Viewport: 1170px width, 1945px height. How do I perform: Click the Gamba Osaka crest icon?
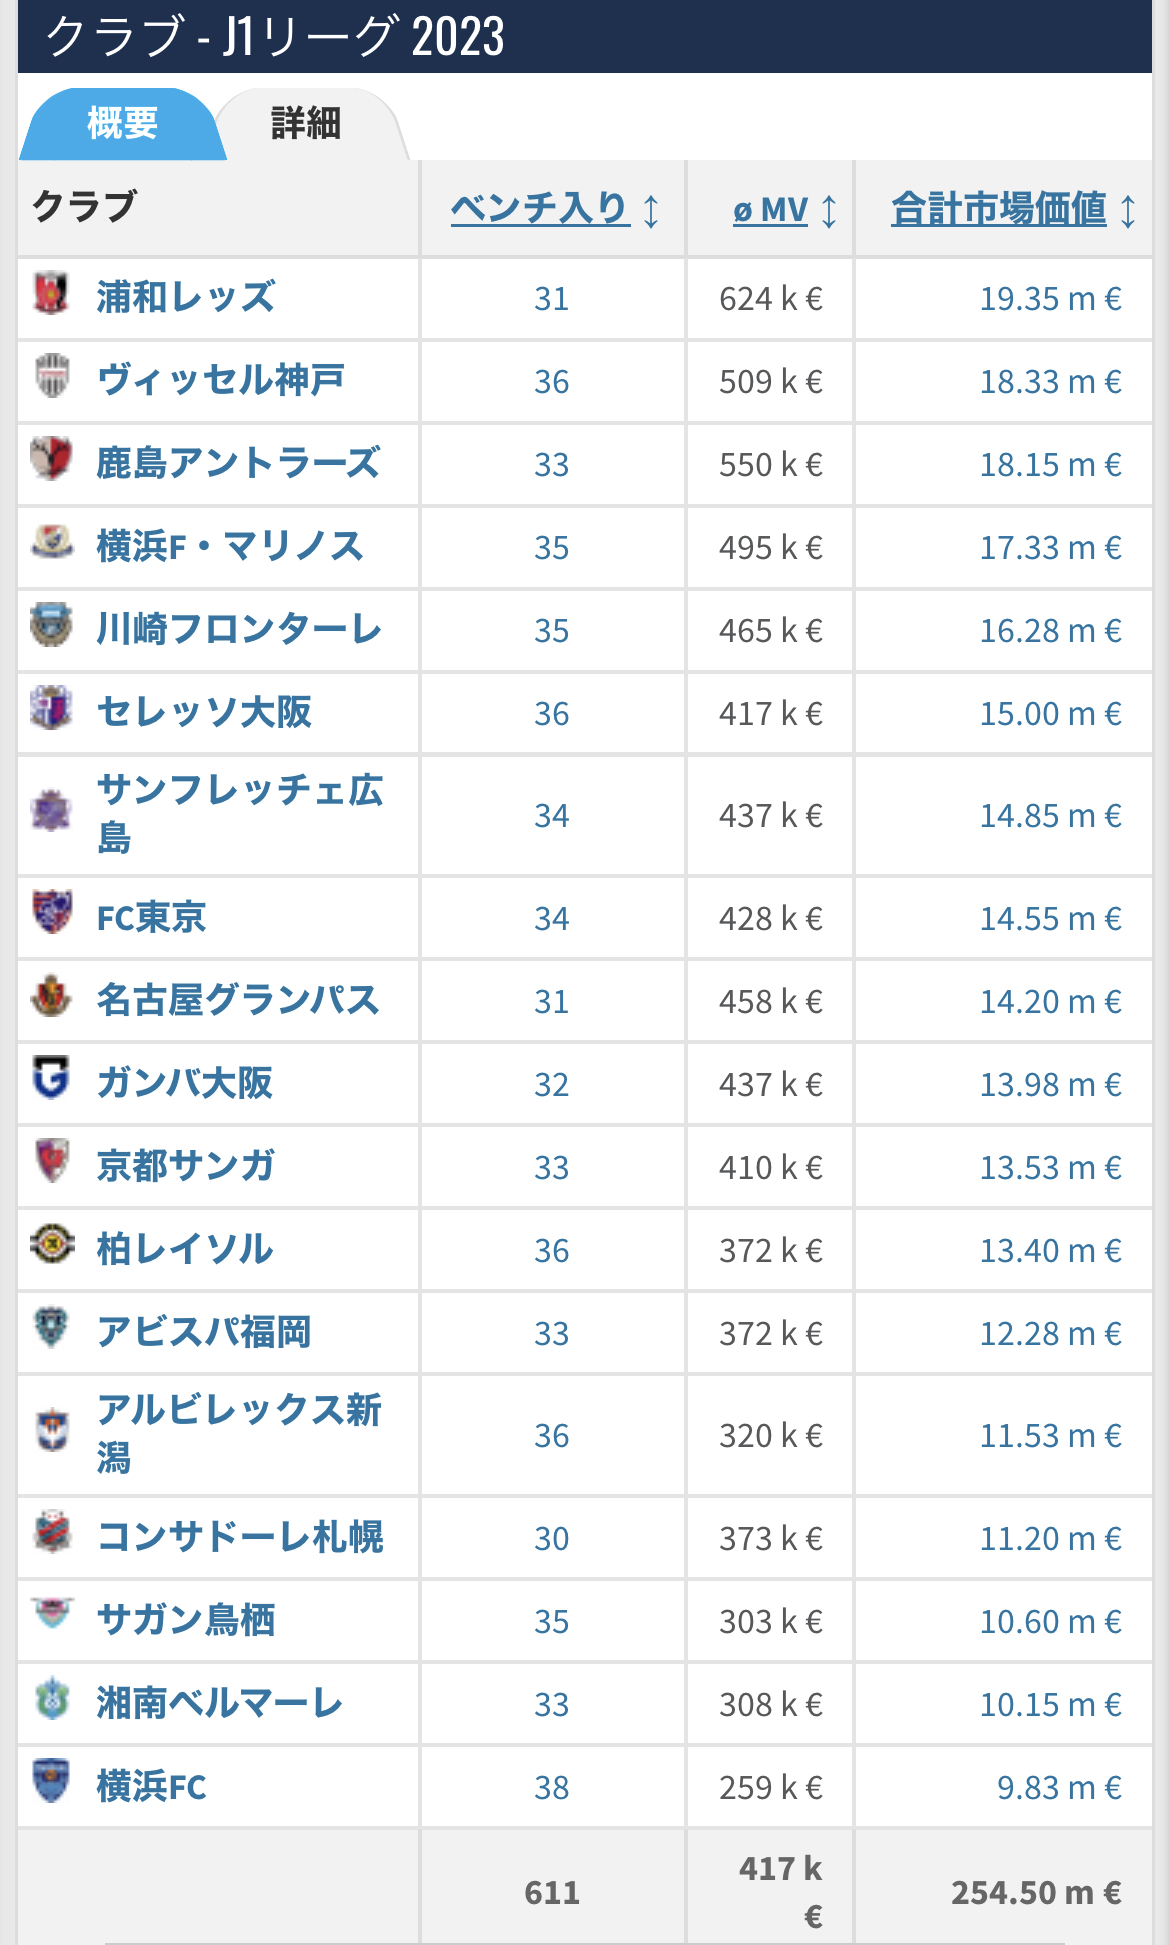click(x=52, y=1078)
